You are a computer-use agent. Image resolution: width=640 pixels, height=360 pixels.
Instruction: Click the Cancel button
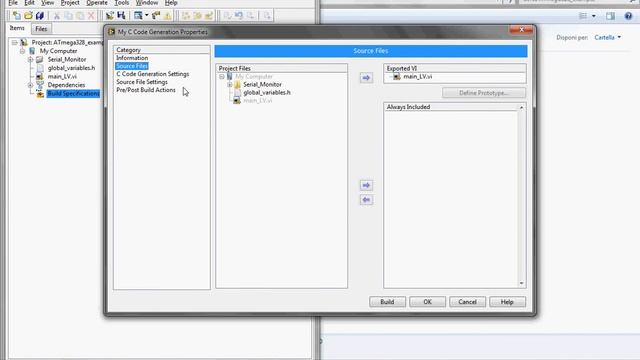click(x=467, y=302)
